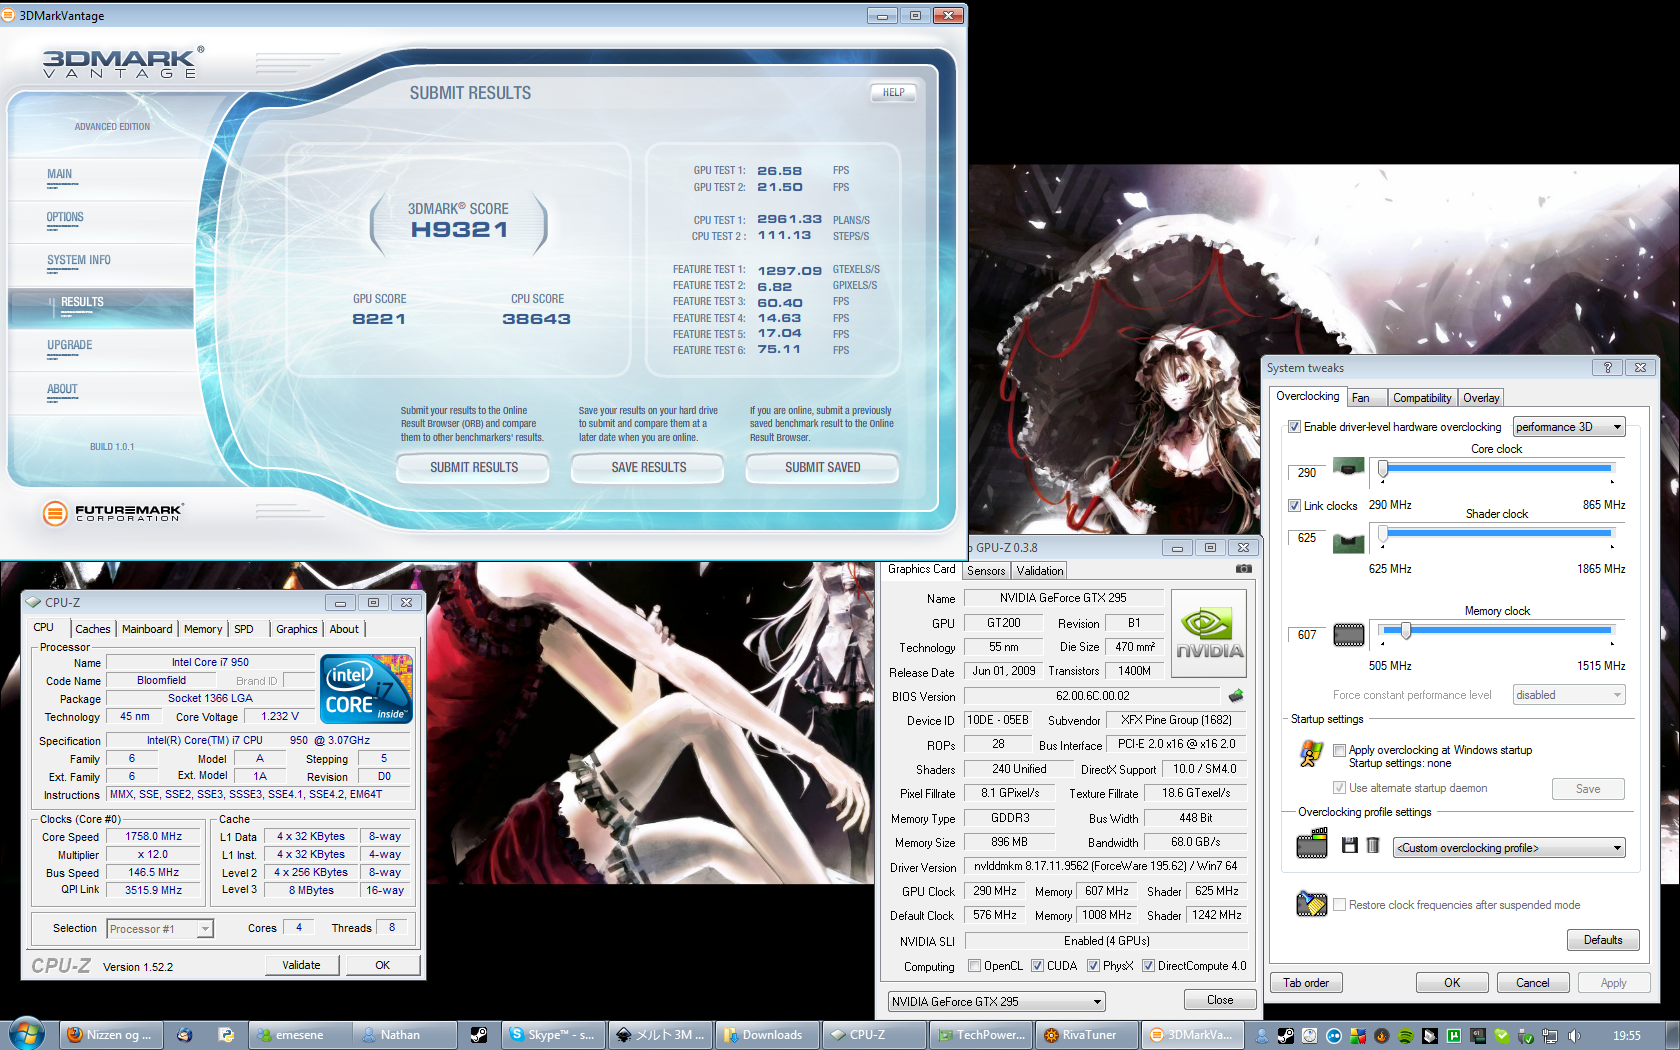Click the shader clock chip icon
Viewport: 1680px width, 1050px height.
click(1349, 542)
